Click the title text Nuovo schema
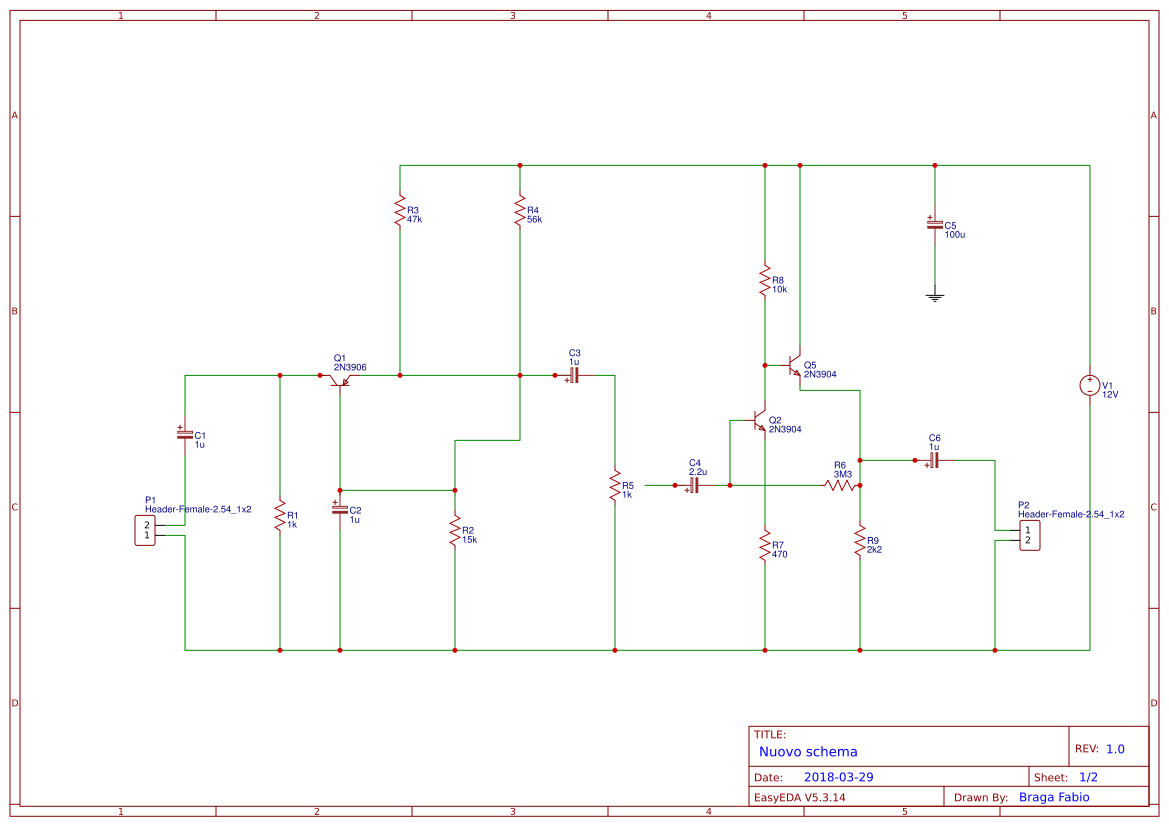1169x827 pixels. tap(808, 751)
